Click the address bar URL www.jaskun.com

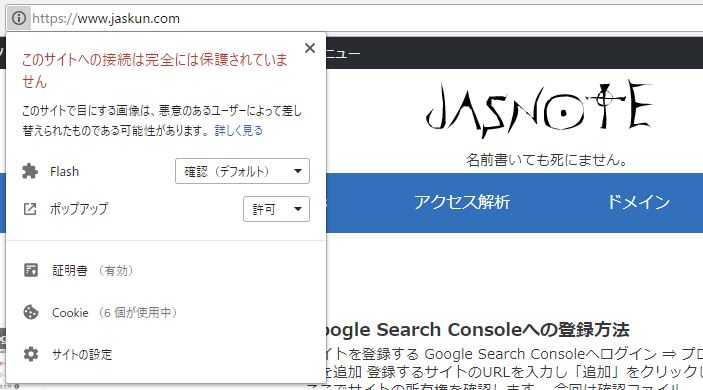(x=106, y=18)
